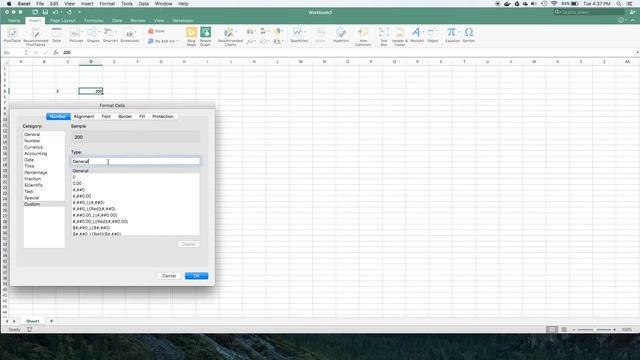Select Accounting in Category list

[44, 153]
